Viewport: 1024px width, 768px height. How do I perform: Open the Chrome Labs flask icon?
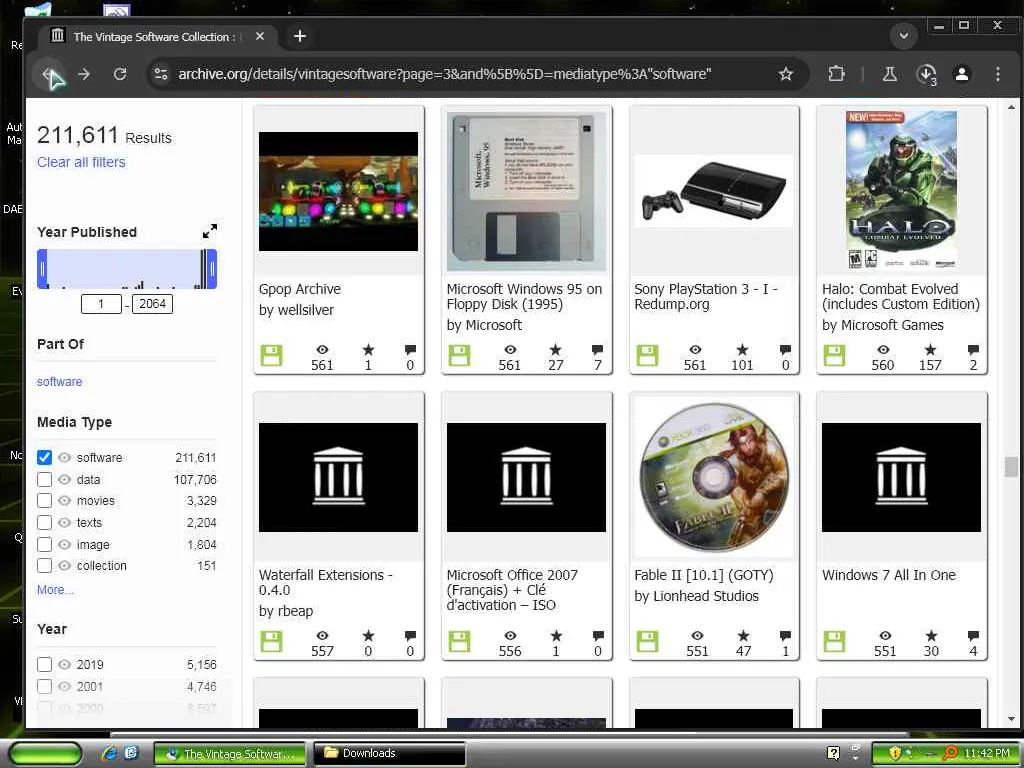coord(889,74)
